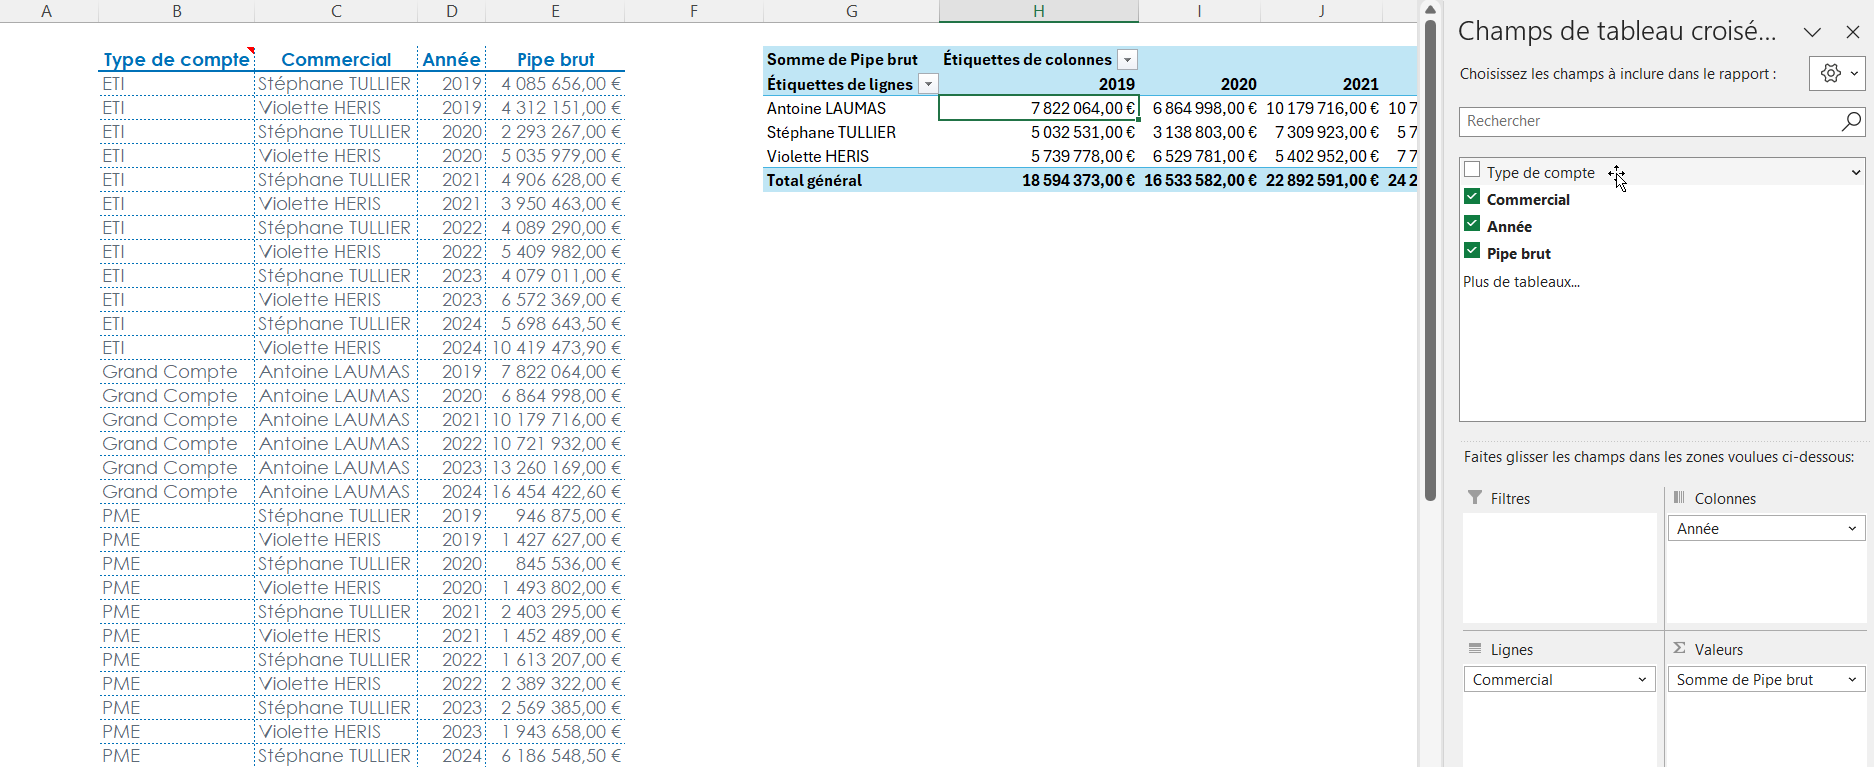Click the Lignes area icon
Screen dimensions: 1874x767
click(x=1475, y=649)
